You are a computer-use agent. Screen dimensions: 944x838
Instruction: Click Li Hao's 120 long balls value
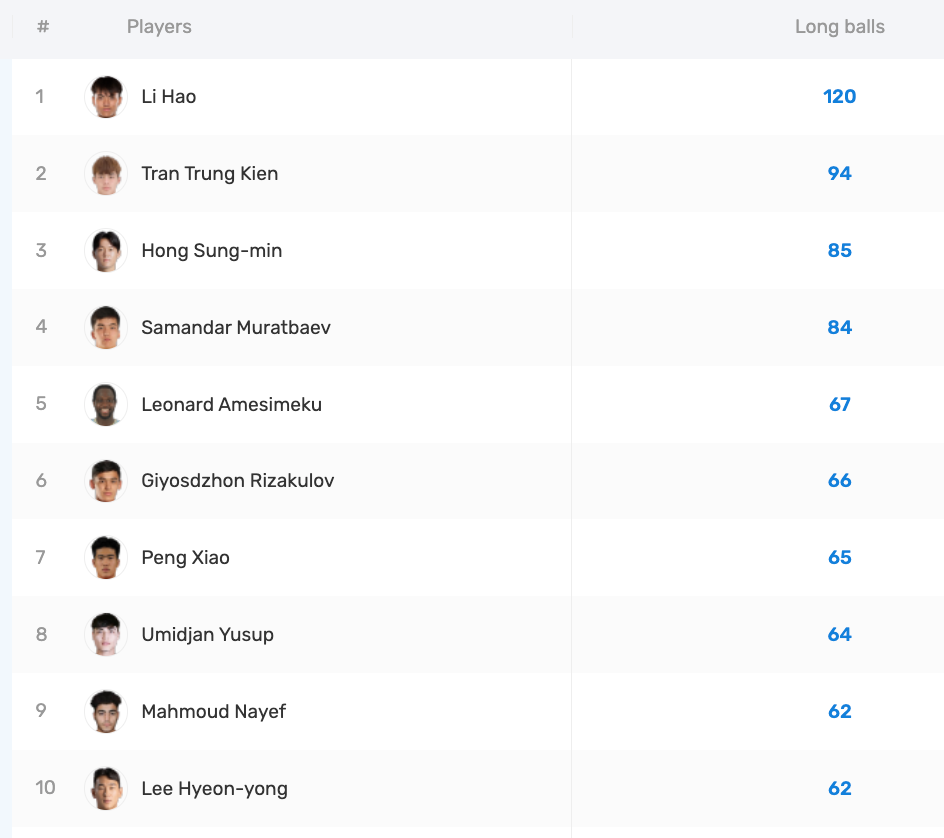tap(839, 97)
